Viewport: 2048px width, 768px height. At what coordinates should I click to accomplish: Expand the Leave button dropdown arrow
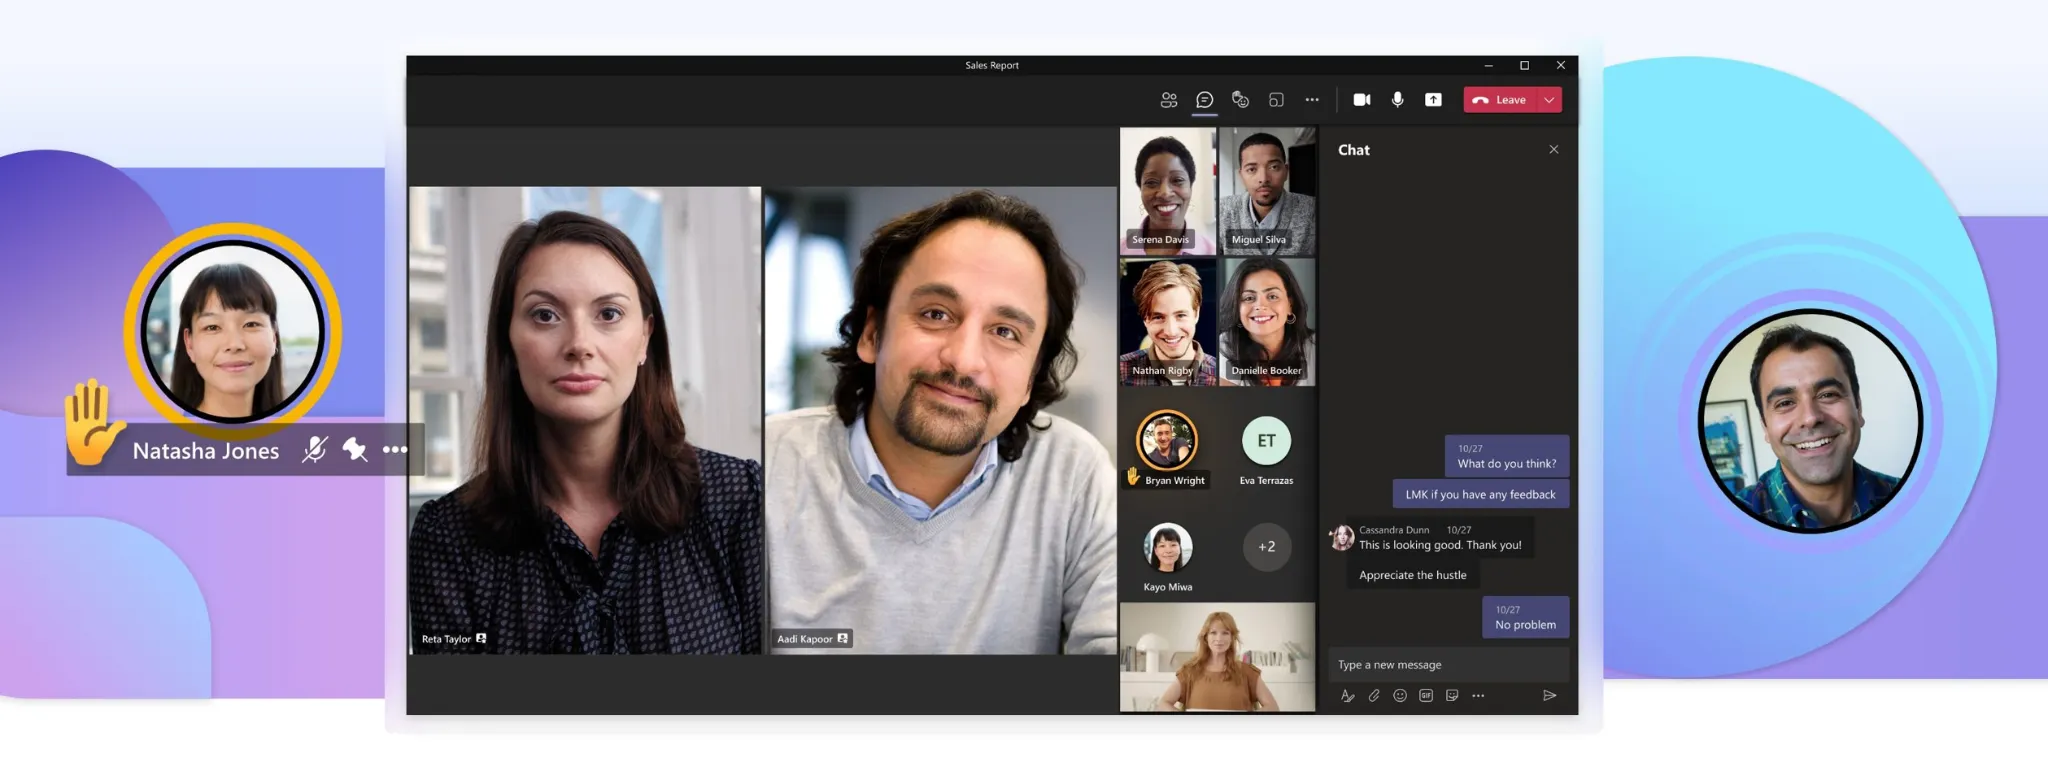[x=1549, y=100]
